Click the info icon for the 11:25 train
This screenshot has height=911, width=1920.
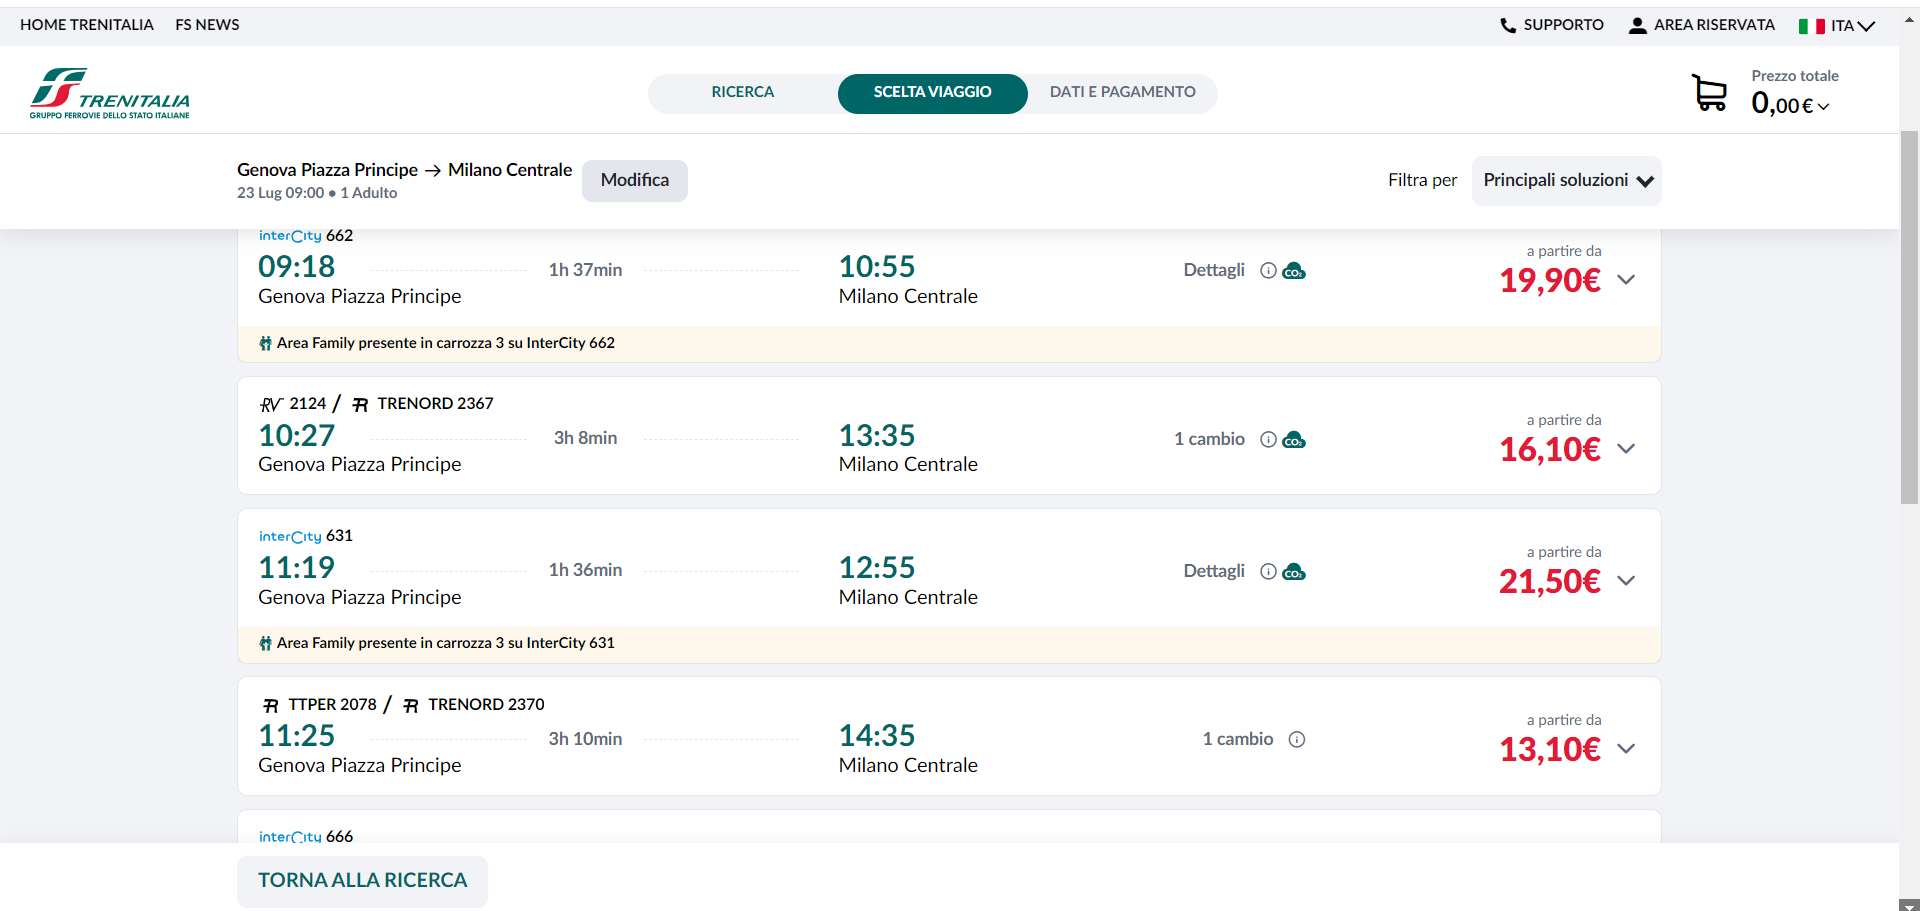point(1297,740)
